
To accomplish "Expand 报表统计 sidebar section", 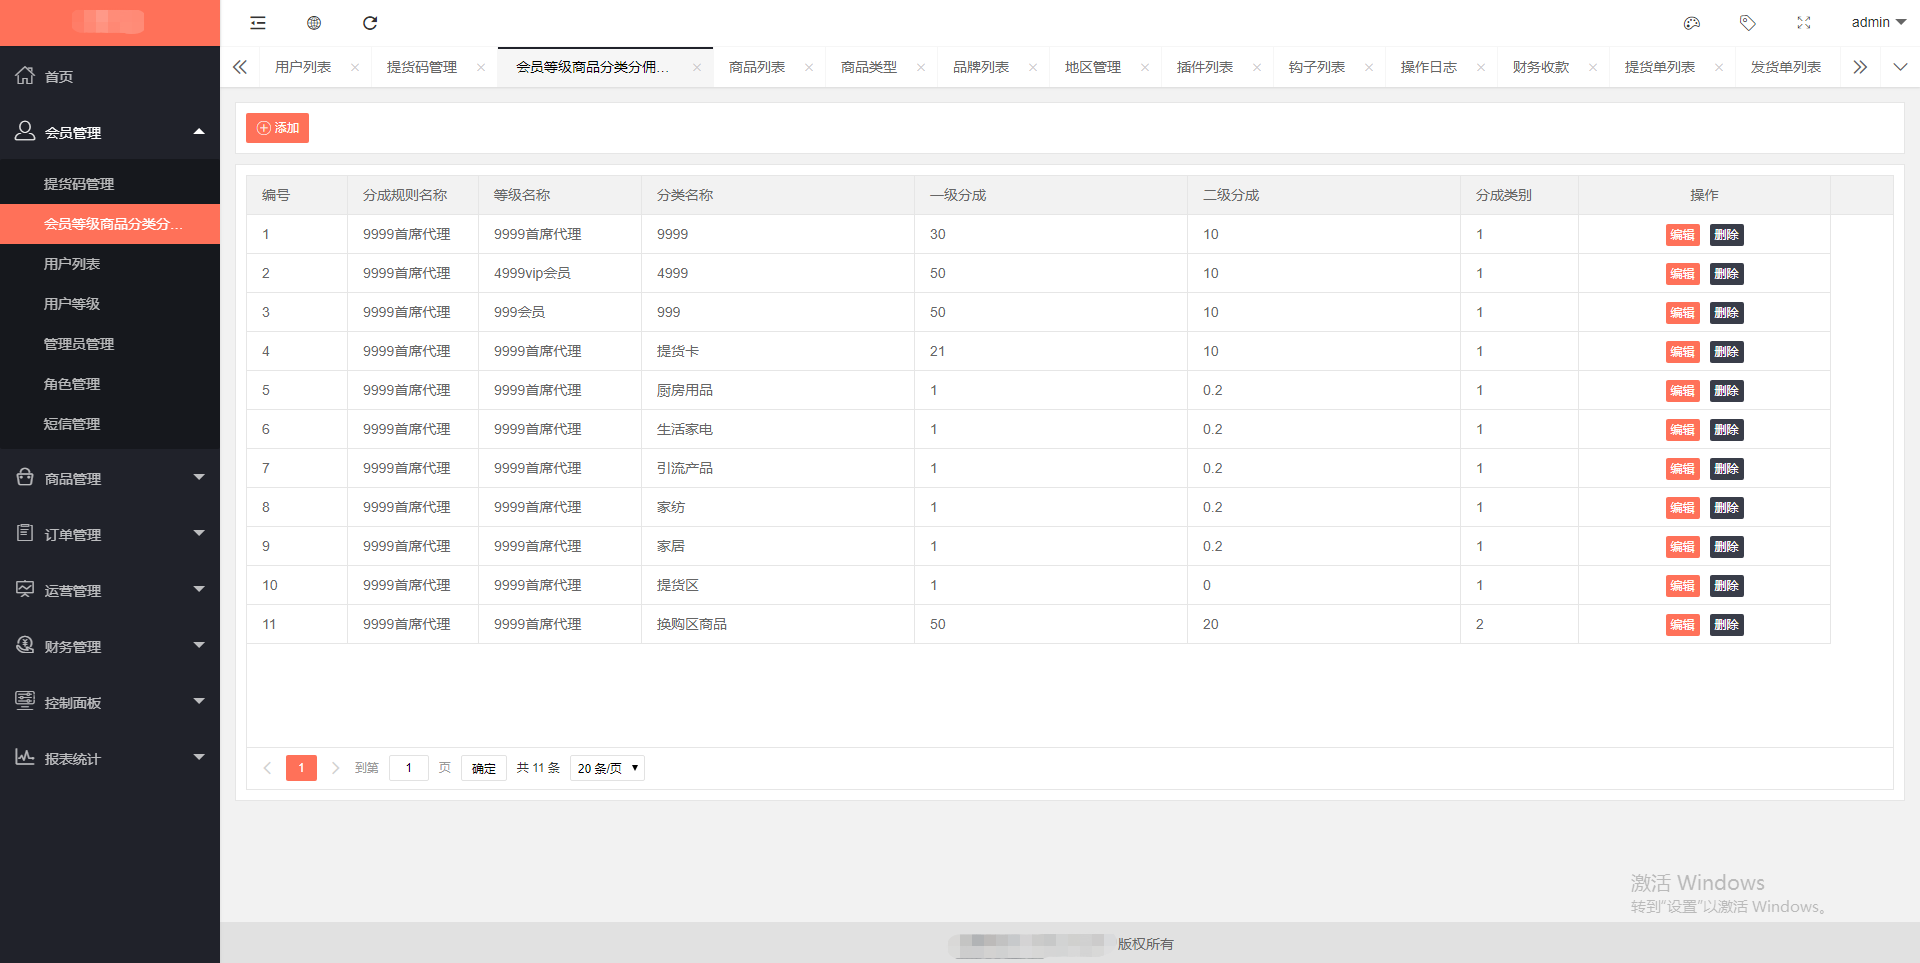I will point(110,758).
